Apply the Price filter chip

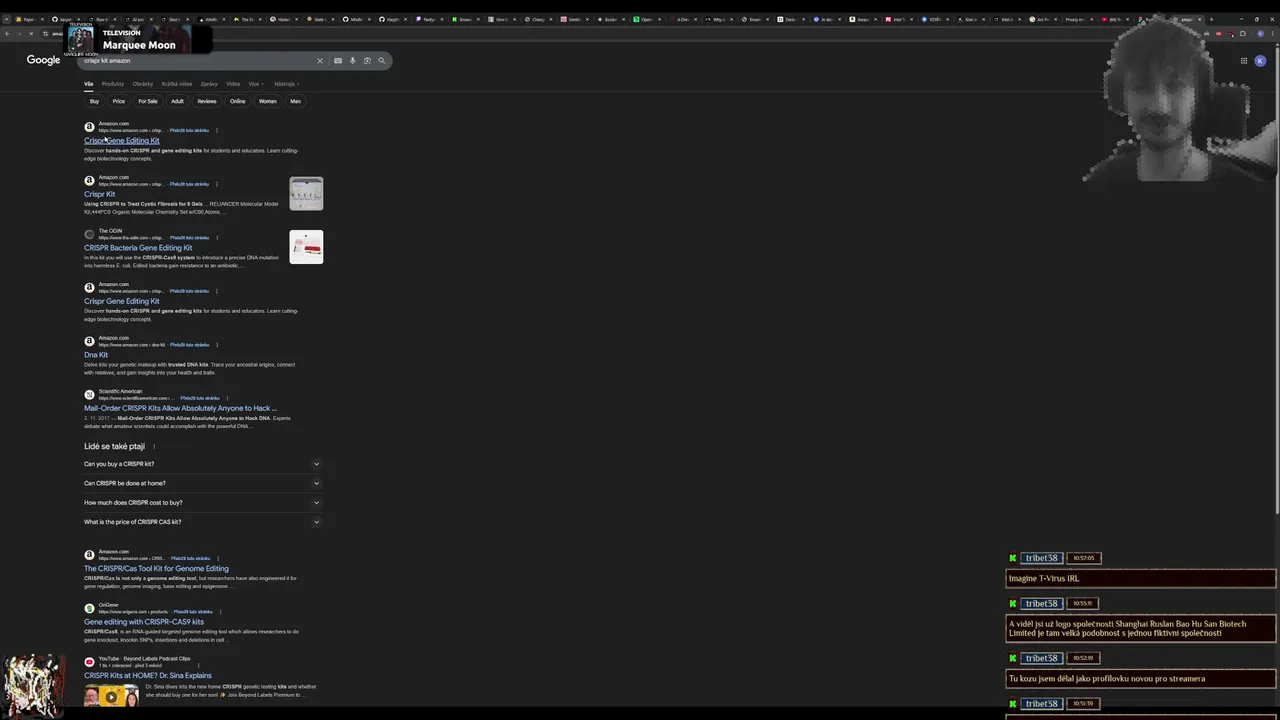click(x=119, y=101)
